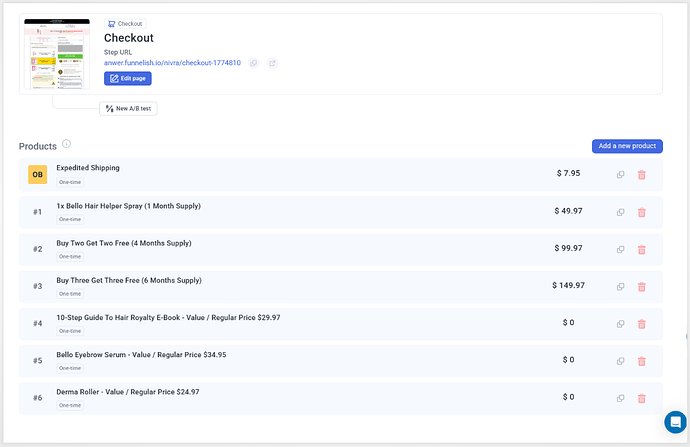690x447 pixels.
Task: Click Add a new product button
Action: point(627,146)
